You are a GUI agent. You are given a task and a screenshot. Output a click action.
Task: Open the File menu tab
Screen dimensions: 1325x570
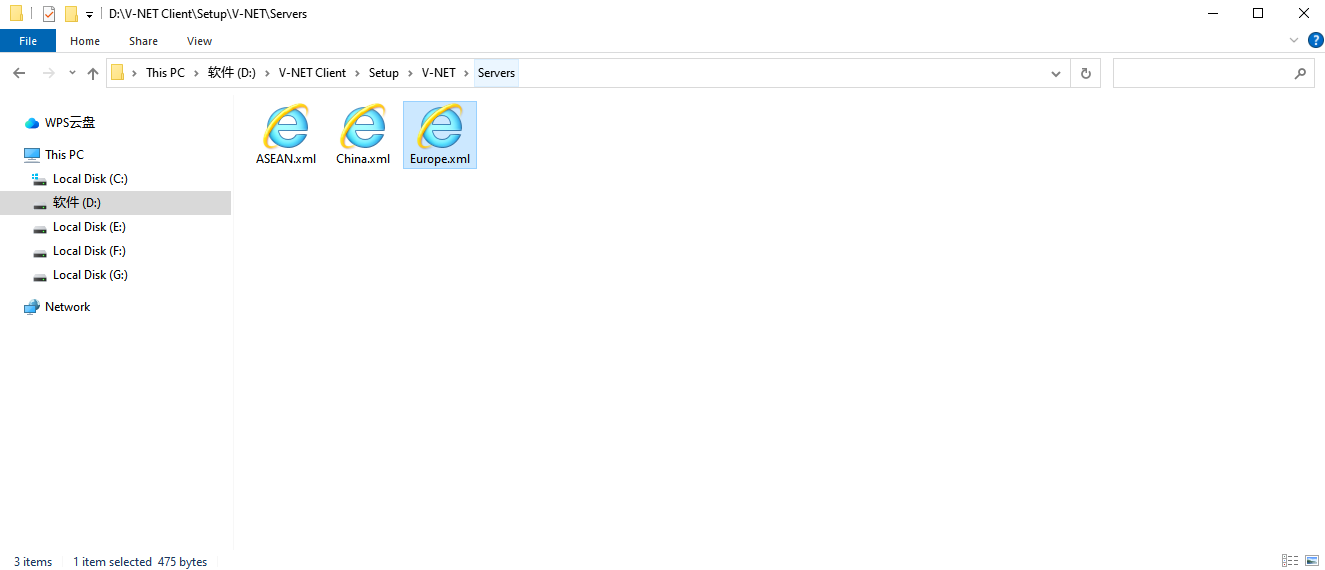28,41
